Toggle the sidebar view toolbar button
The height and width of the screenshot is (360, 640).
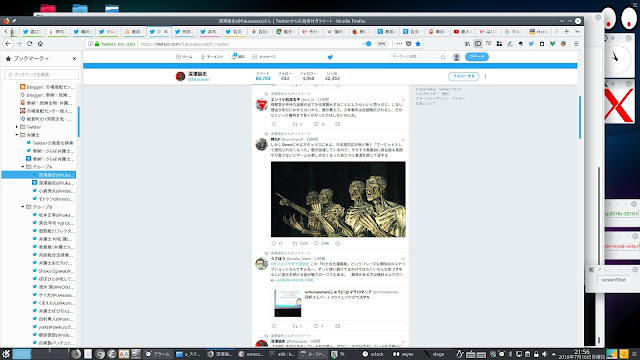478,44
